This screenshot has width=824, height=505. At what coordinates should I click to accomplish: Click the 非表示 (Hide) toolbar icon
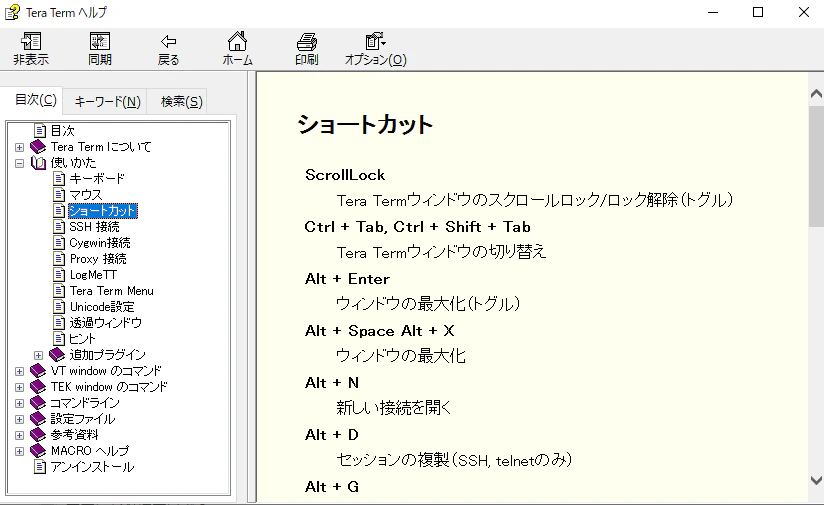31,41
